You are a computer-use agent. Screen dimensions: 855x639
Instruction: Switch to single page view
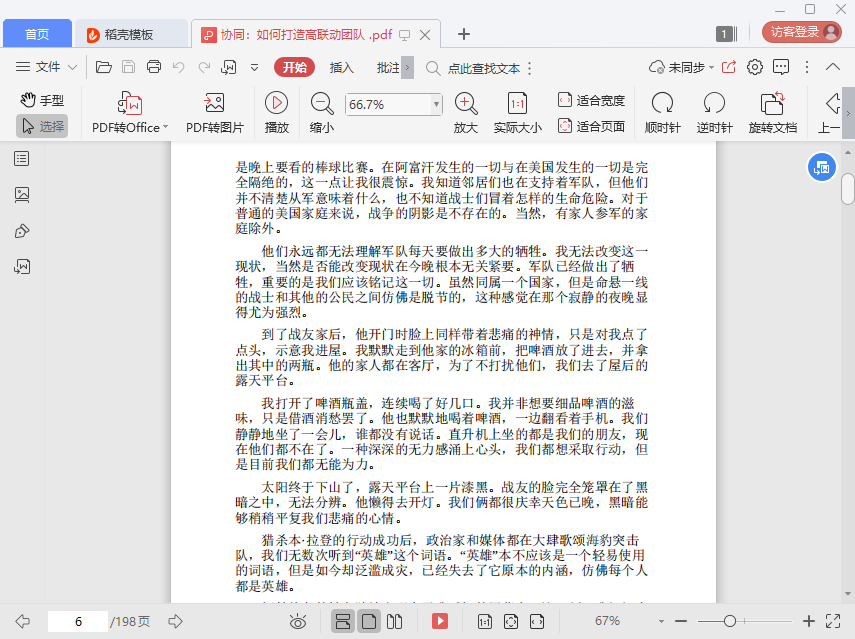coord(369,621)
